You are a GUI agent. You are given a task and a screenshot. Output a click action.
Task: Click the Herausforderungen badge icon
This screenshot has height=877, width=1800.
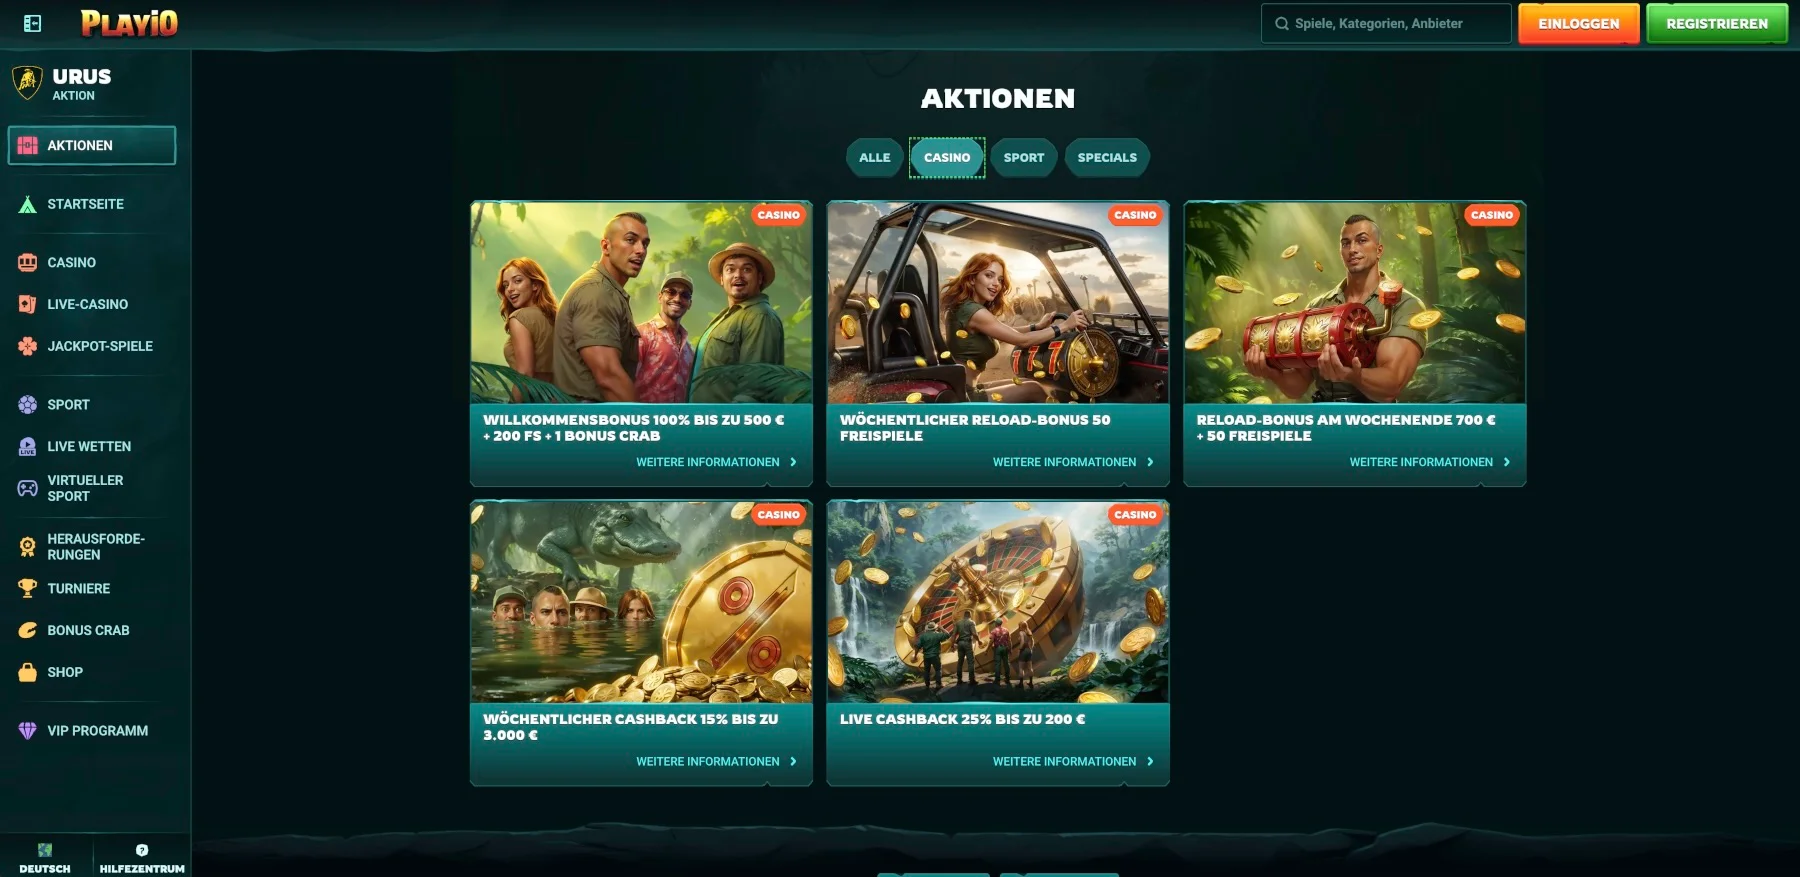[28, 547]
